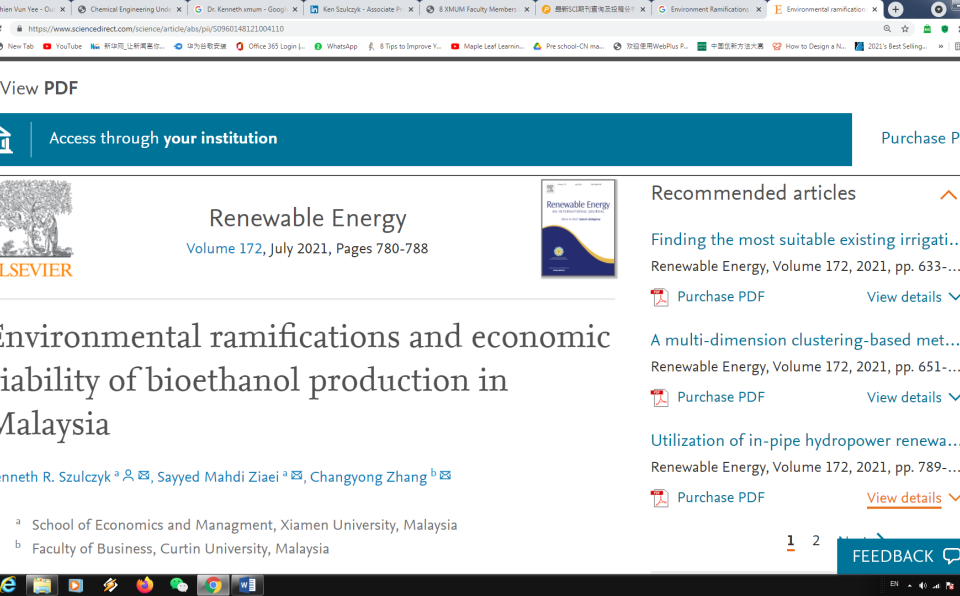Click the YouTube bookmark in bookmarks bar
The height and width of the screenshot is (596, 960).
[62, 46]
